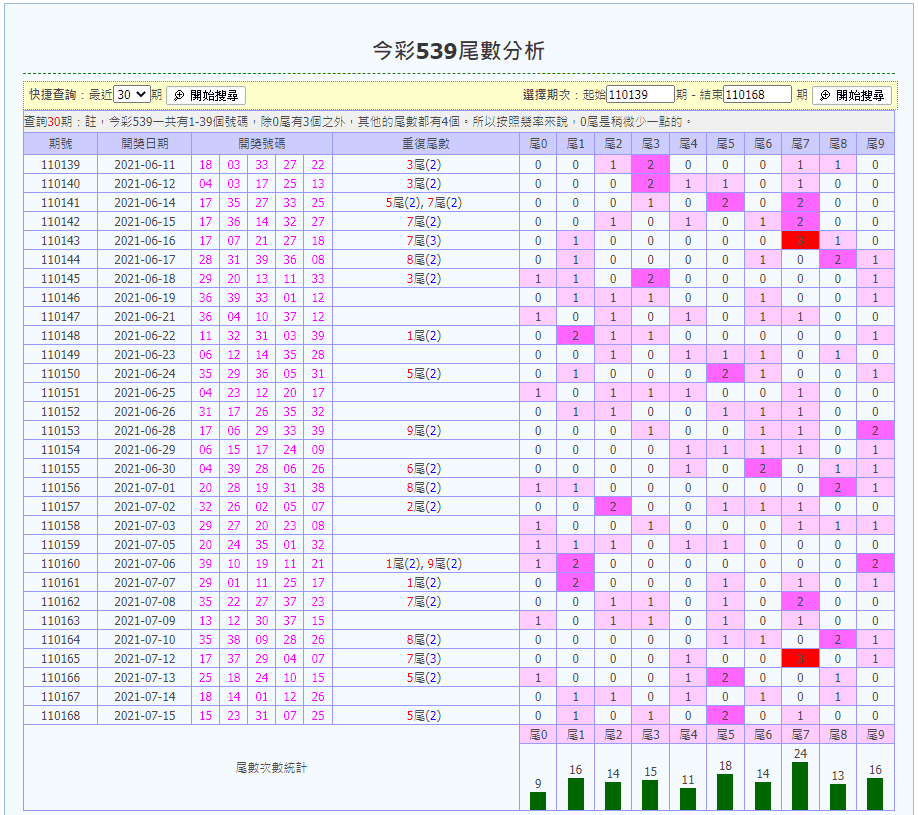Click the 尾7 header at the table top
Screen dimensions: 919x815
point(800,144)
